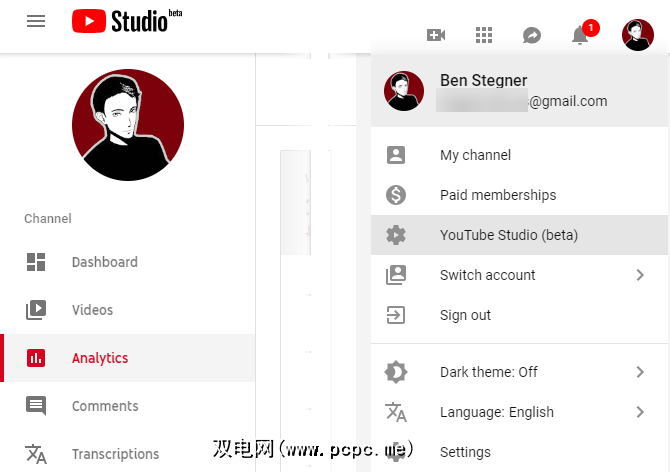Click the Language translate icon in account menu
Image resolution: width=670 pixels, height=472 pixels.
point(396,412)
